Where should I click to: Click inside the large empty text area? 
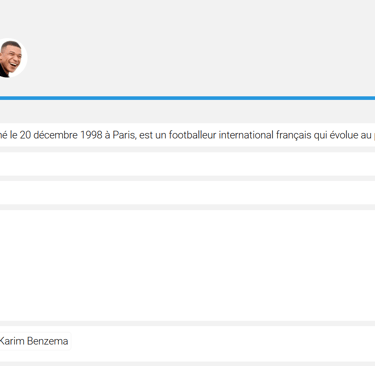click(187, 265)
